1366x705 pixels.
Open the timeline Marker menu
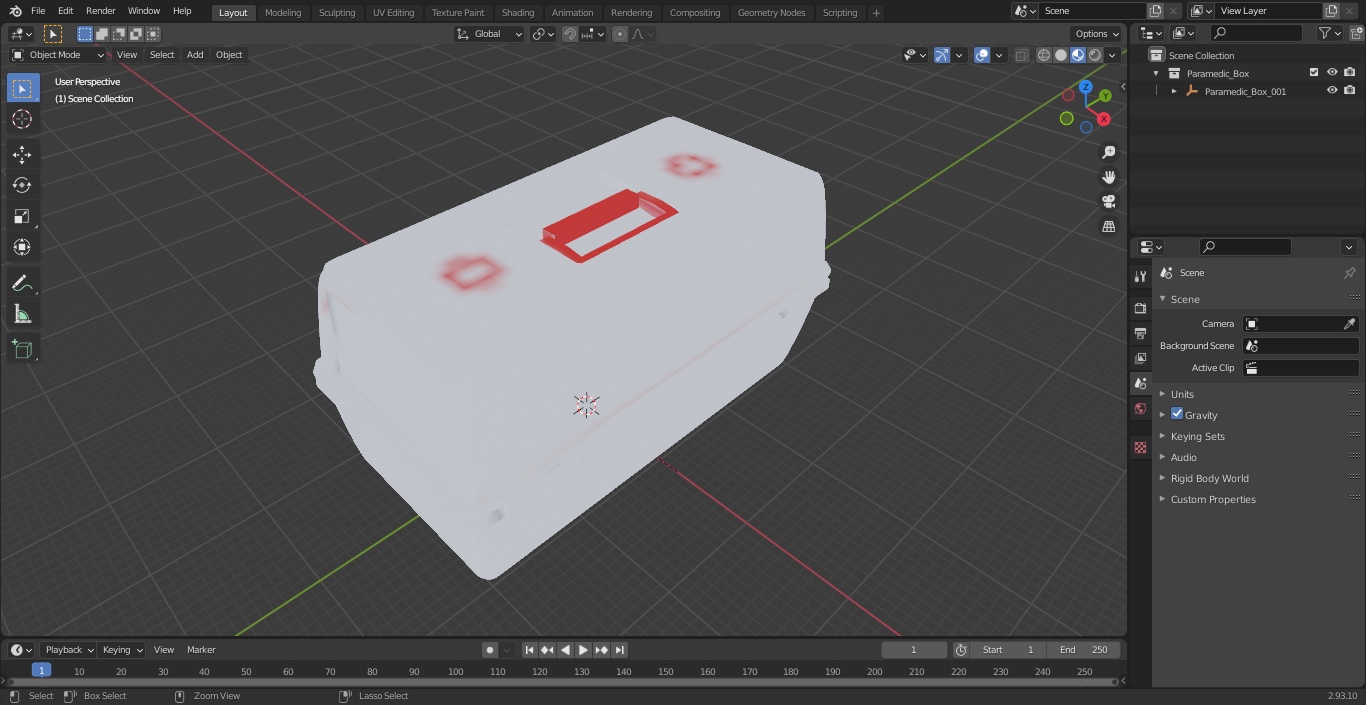click(x=201, y=650)
